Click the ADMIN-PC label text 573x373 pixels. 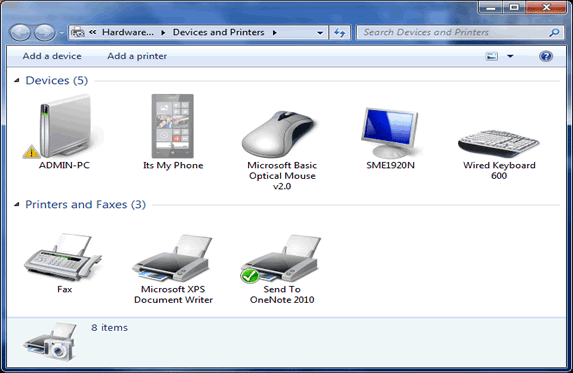(64, 165)
